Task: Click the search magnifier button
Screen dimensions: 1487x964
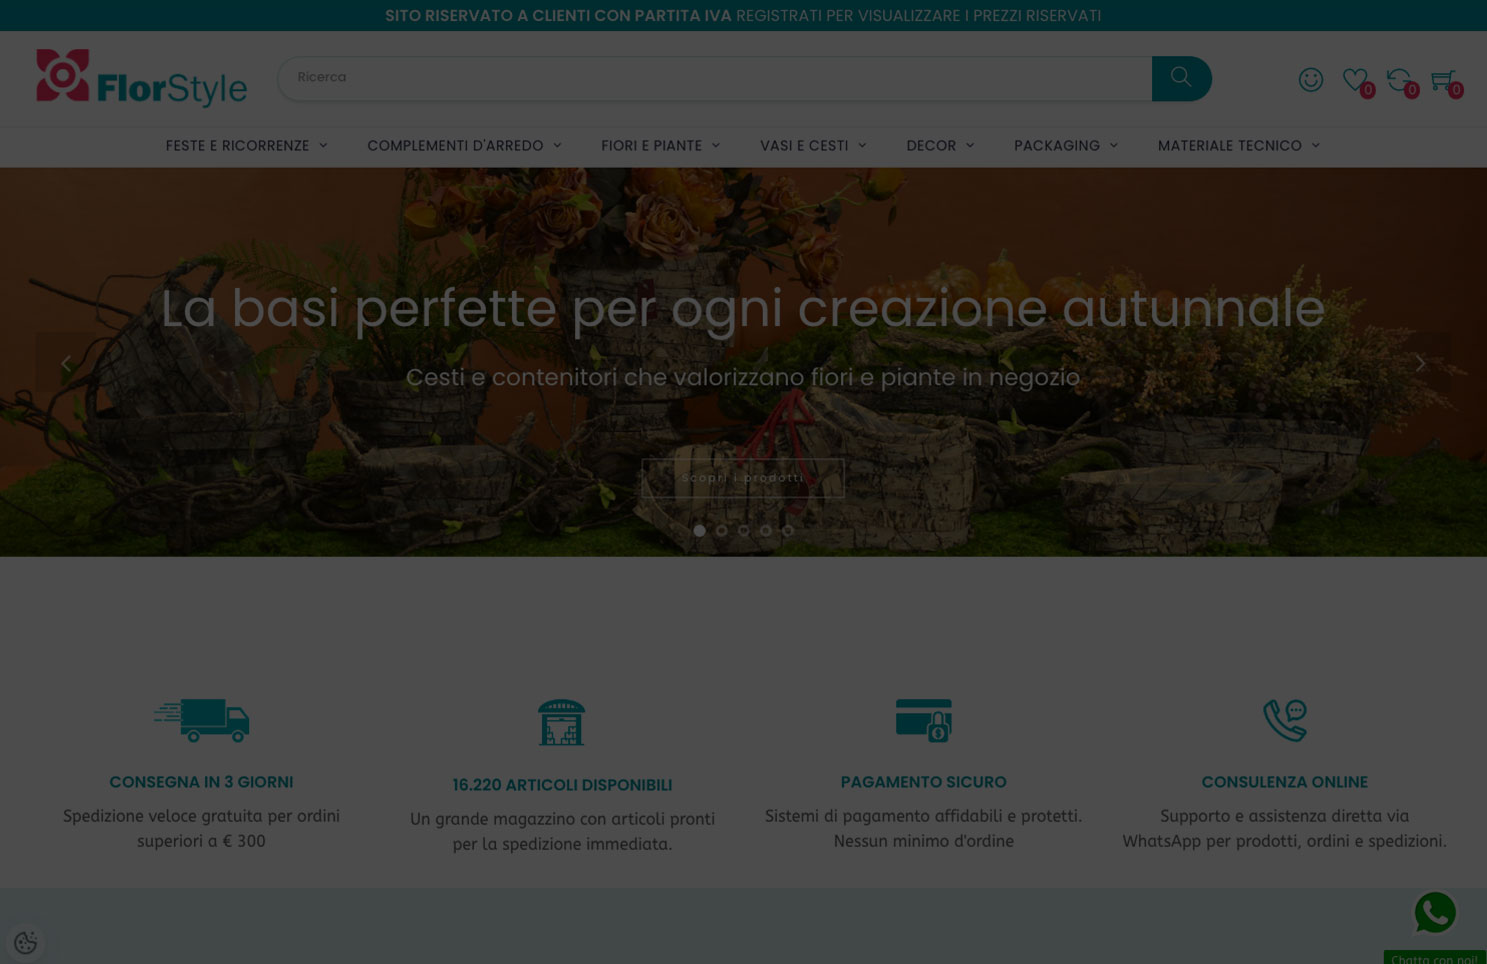Action: coord(1181,78)
